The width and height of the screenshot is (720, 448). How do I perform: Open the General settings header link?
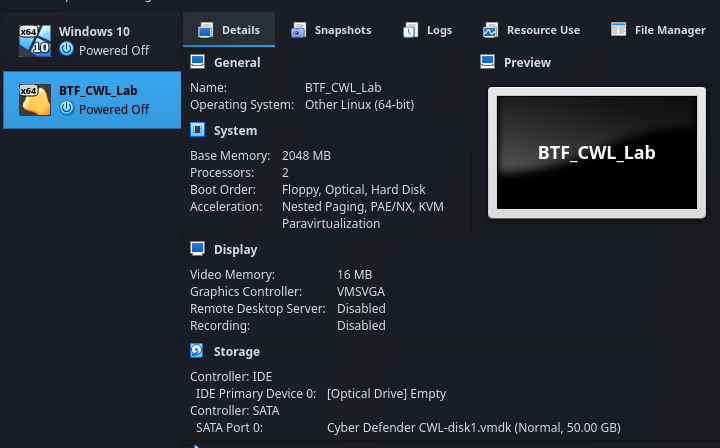(x=237, y=62)
